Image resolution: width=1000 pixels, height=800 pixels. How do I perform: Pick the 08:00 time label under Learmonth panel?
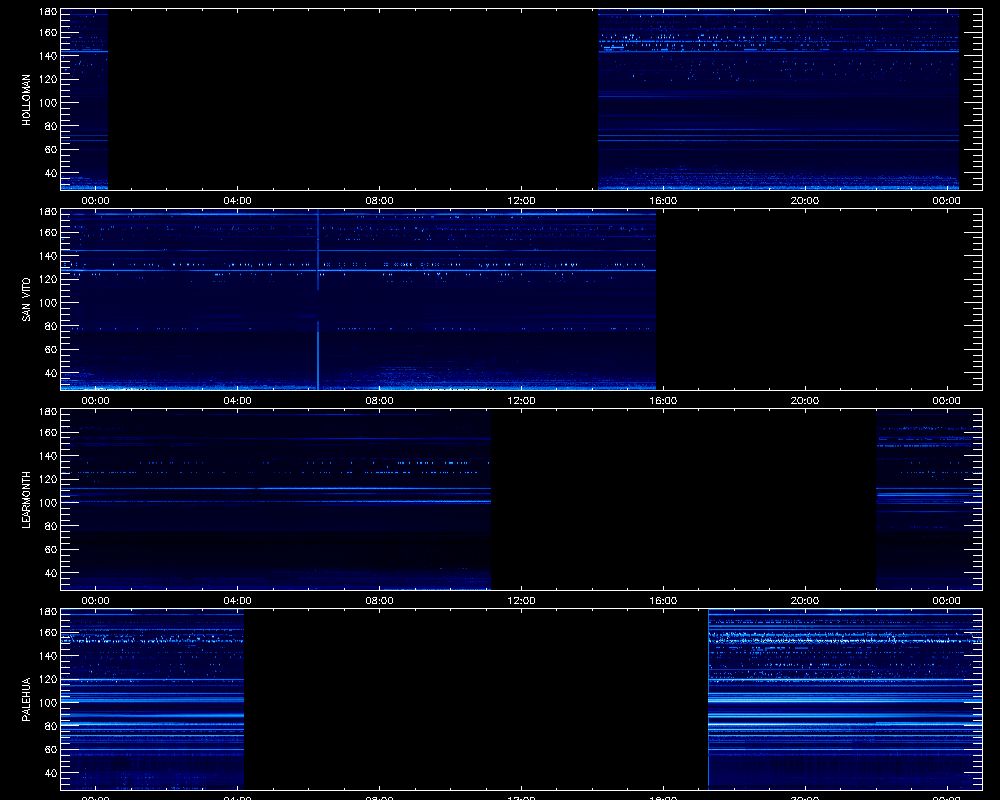[379, 600]
